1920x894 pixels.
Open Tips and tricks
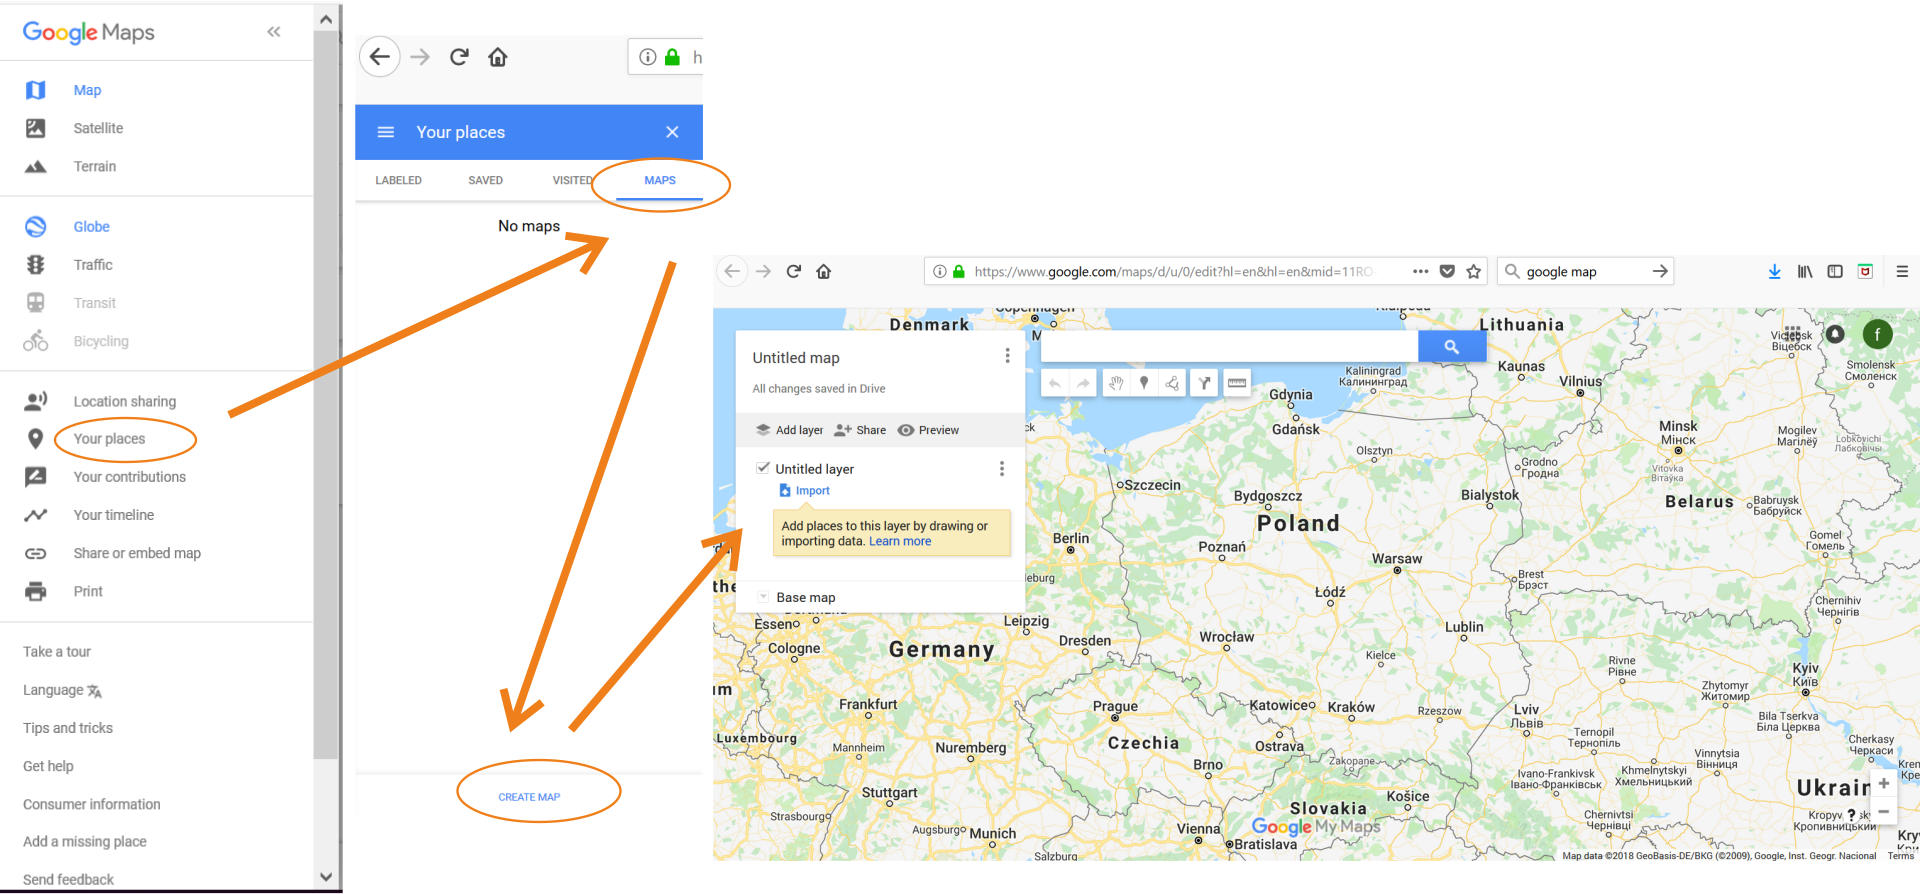click(x=68, y=728)
